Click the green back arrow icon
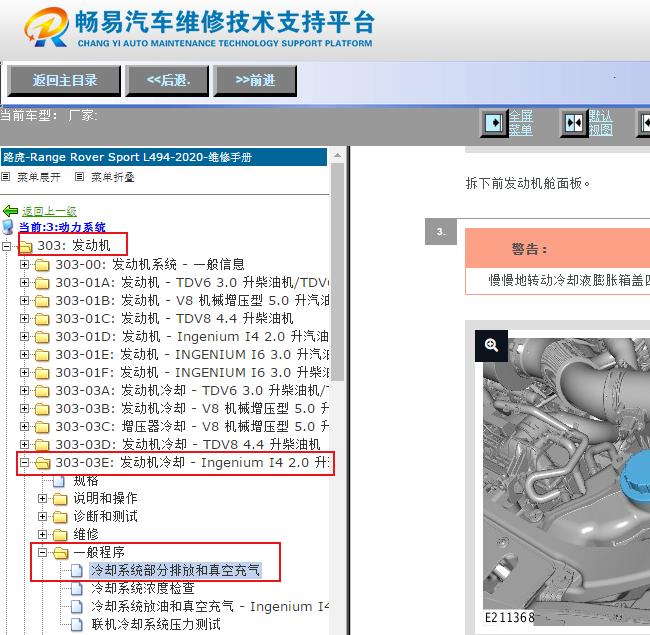650x635 pixels. [10, 211]
